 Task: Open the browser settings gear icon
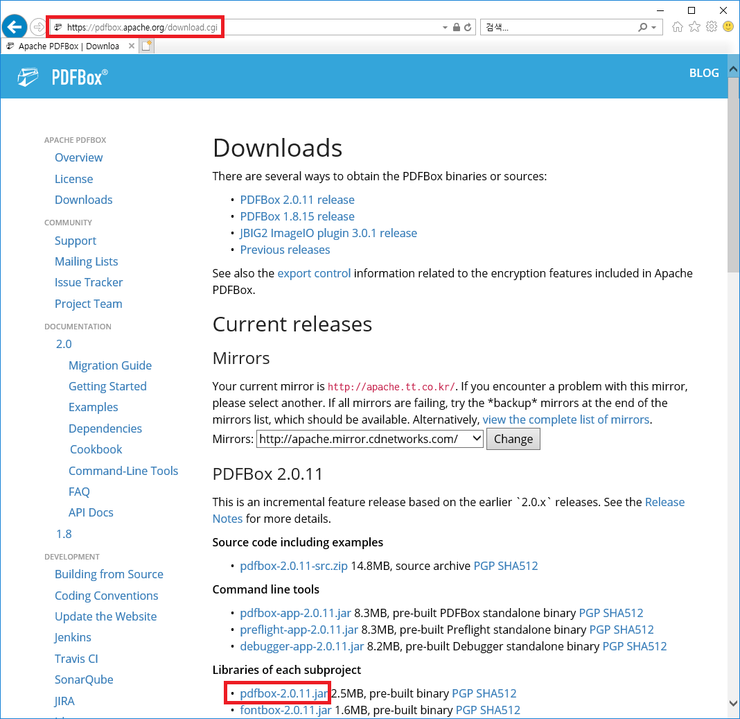coord(710,27)
